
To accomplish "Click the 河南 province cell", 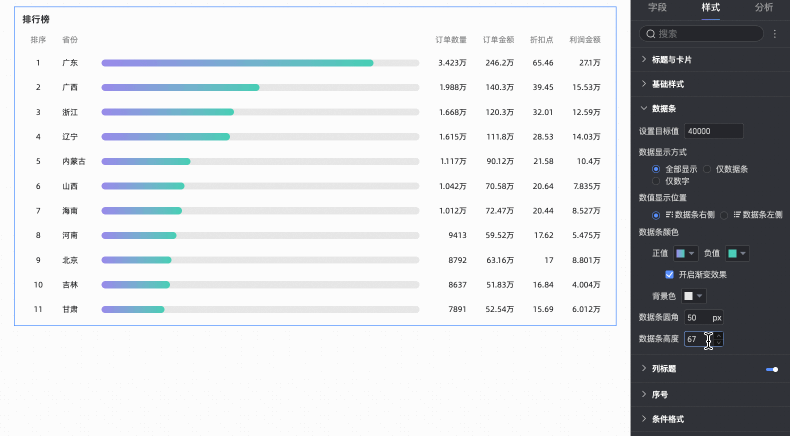I will (x=70, y=235).
